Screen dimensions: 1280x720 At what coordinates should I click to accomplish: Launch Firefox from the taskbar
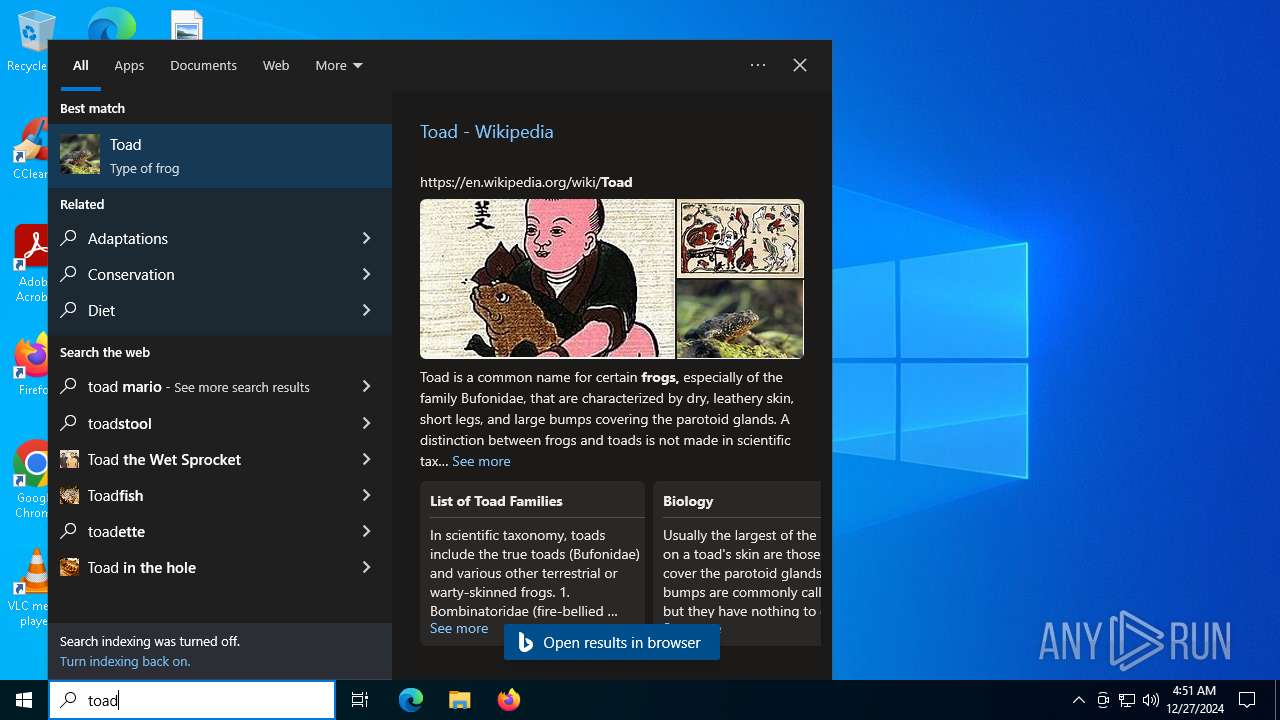(x=508, y=700)
